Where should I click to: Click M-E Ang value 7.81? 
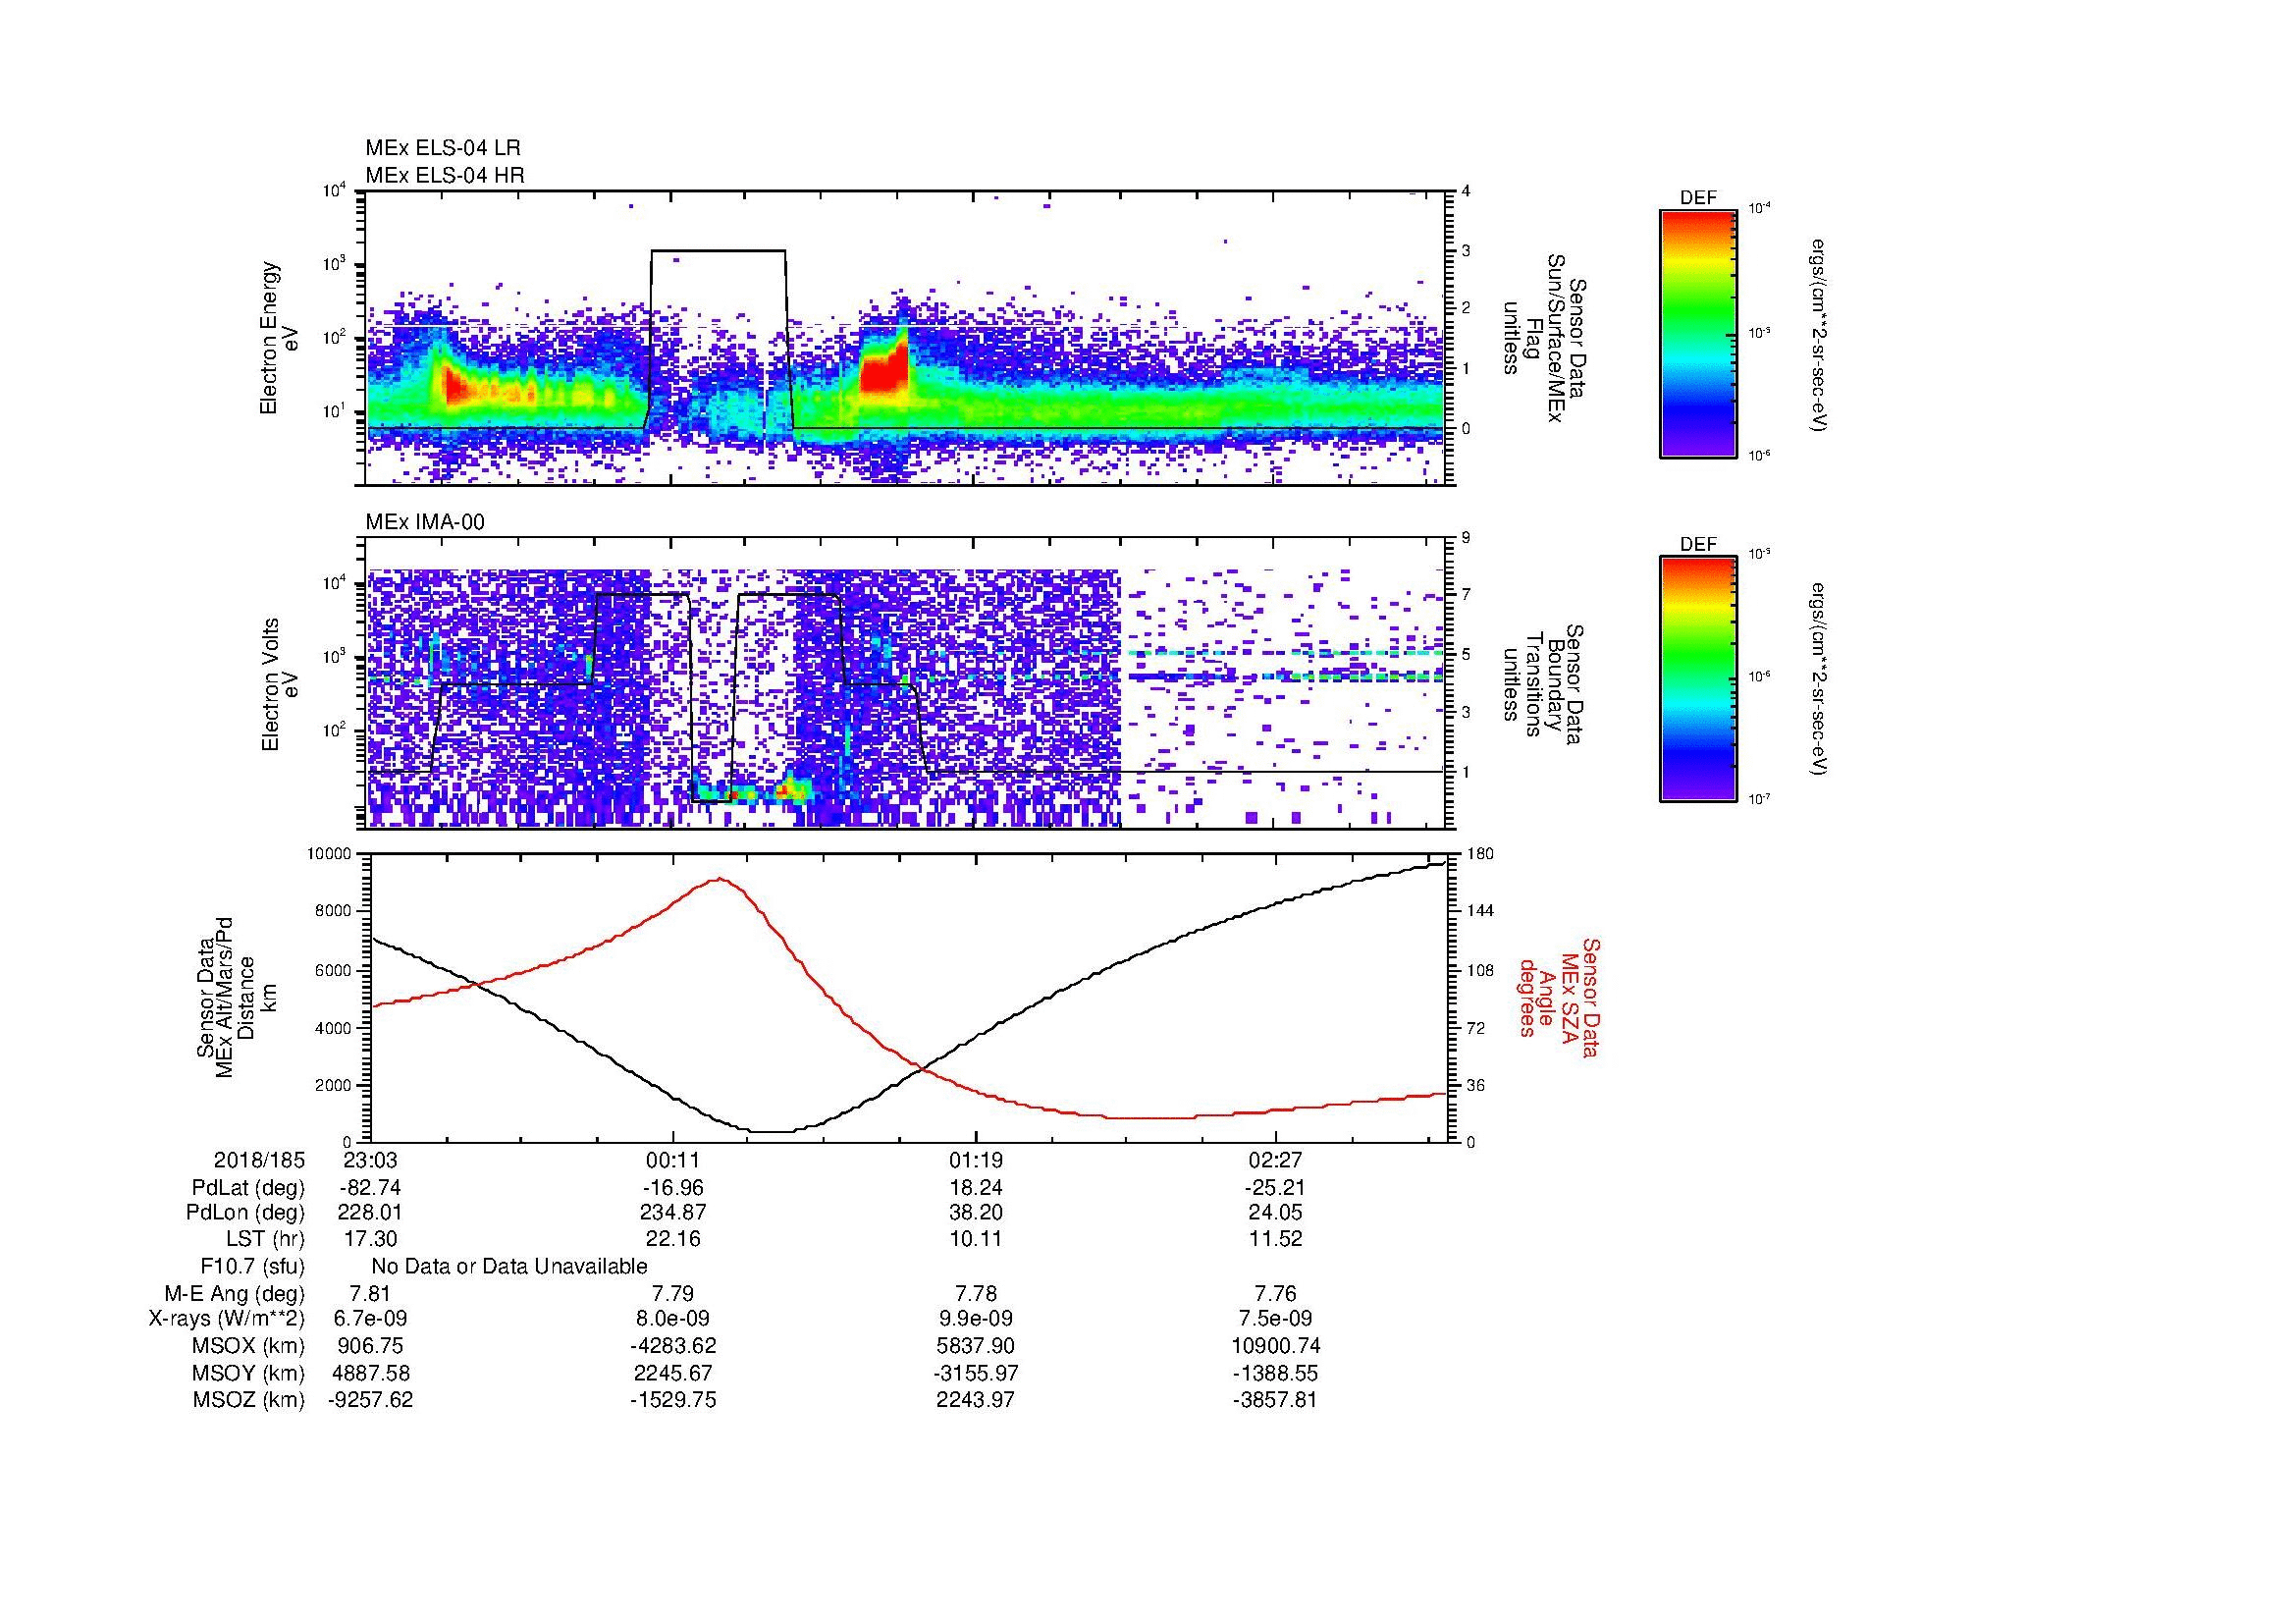pyautogui.click(x=371, y=1294)
